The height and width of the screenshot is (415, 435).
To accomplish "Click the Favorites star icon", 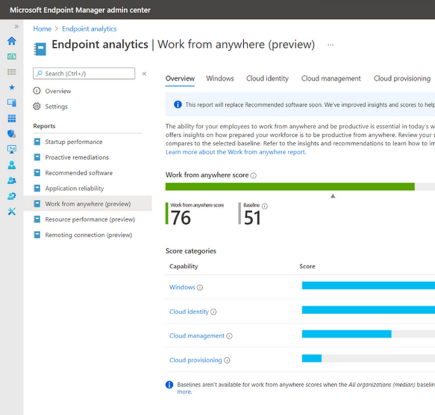I will pos(12,87).
